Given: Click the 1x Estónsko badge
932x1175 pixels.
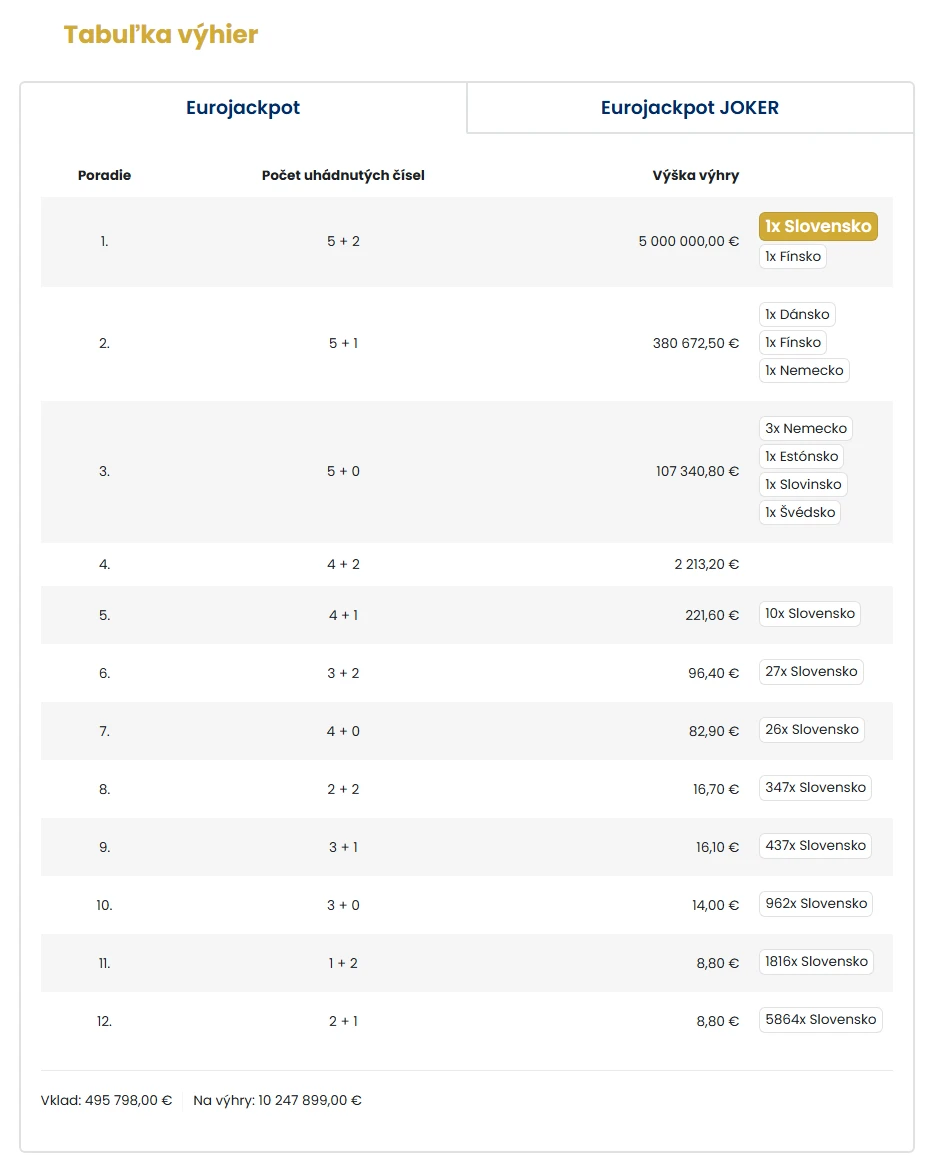Looking at the screenshot, I should [800, 457].
